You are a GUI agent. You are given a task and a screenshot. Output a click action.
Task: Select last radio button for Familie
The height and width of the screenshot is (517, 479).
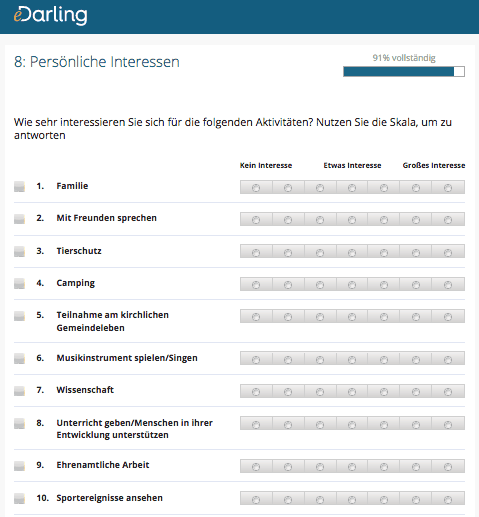pos(448,188)
